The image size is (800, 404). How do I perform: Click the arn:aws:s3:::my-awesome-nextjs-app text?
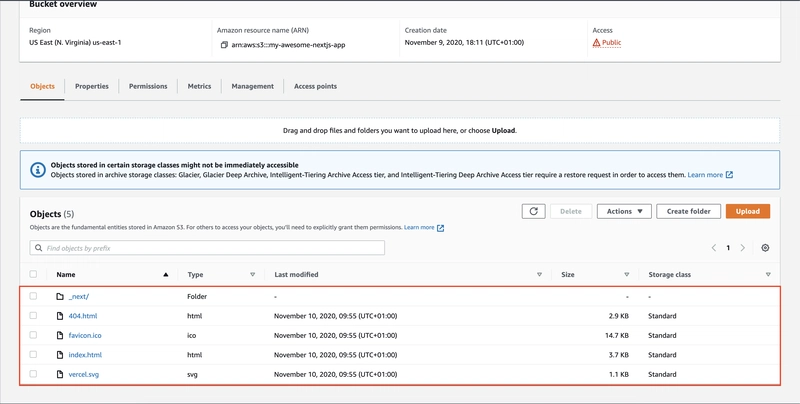point(288,45)
